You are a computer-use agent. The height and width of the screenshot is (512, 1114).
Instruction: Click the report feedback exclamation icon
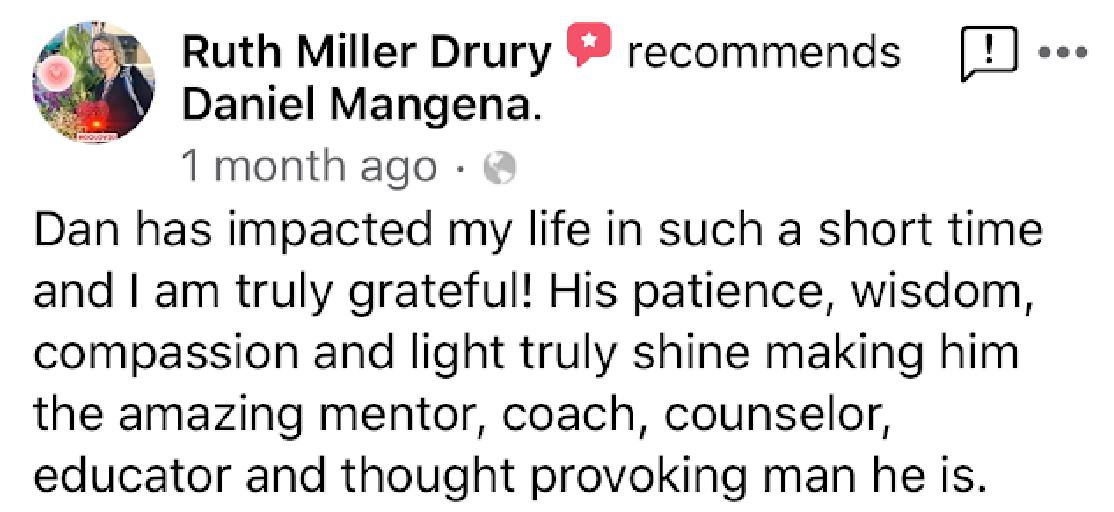point(988,51)
